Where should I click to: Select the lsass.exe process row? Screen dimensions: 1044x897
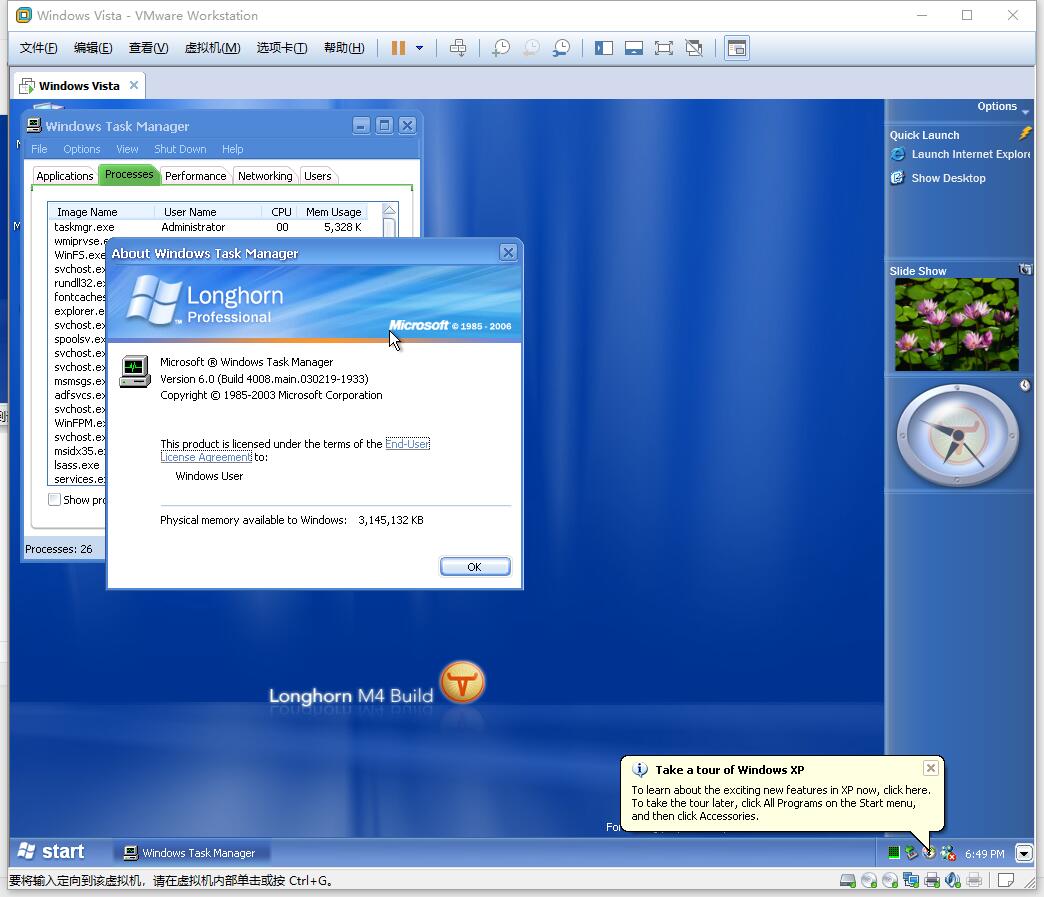pyautogui.click(x=77, y=465)
